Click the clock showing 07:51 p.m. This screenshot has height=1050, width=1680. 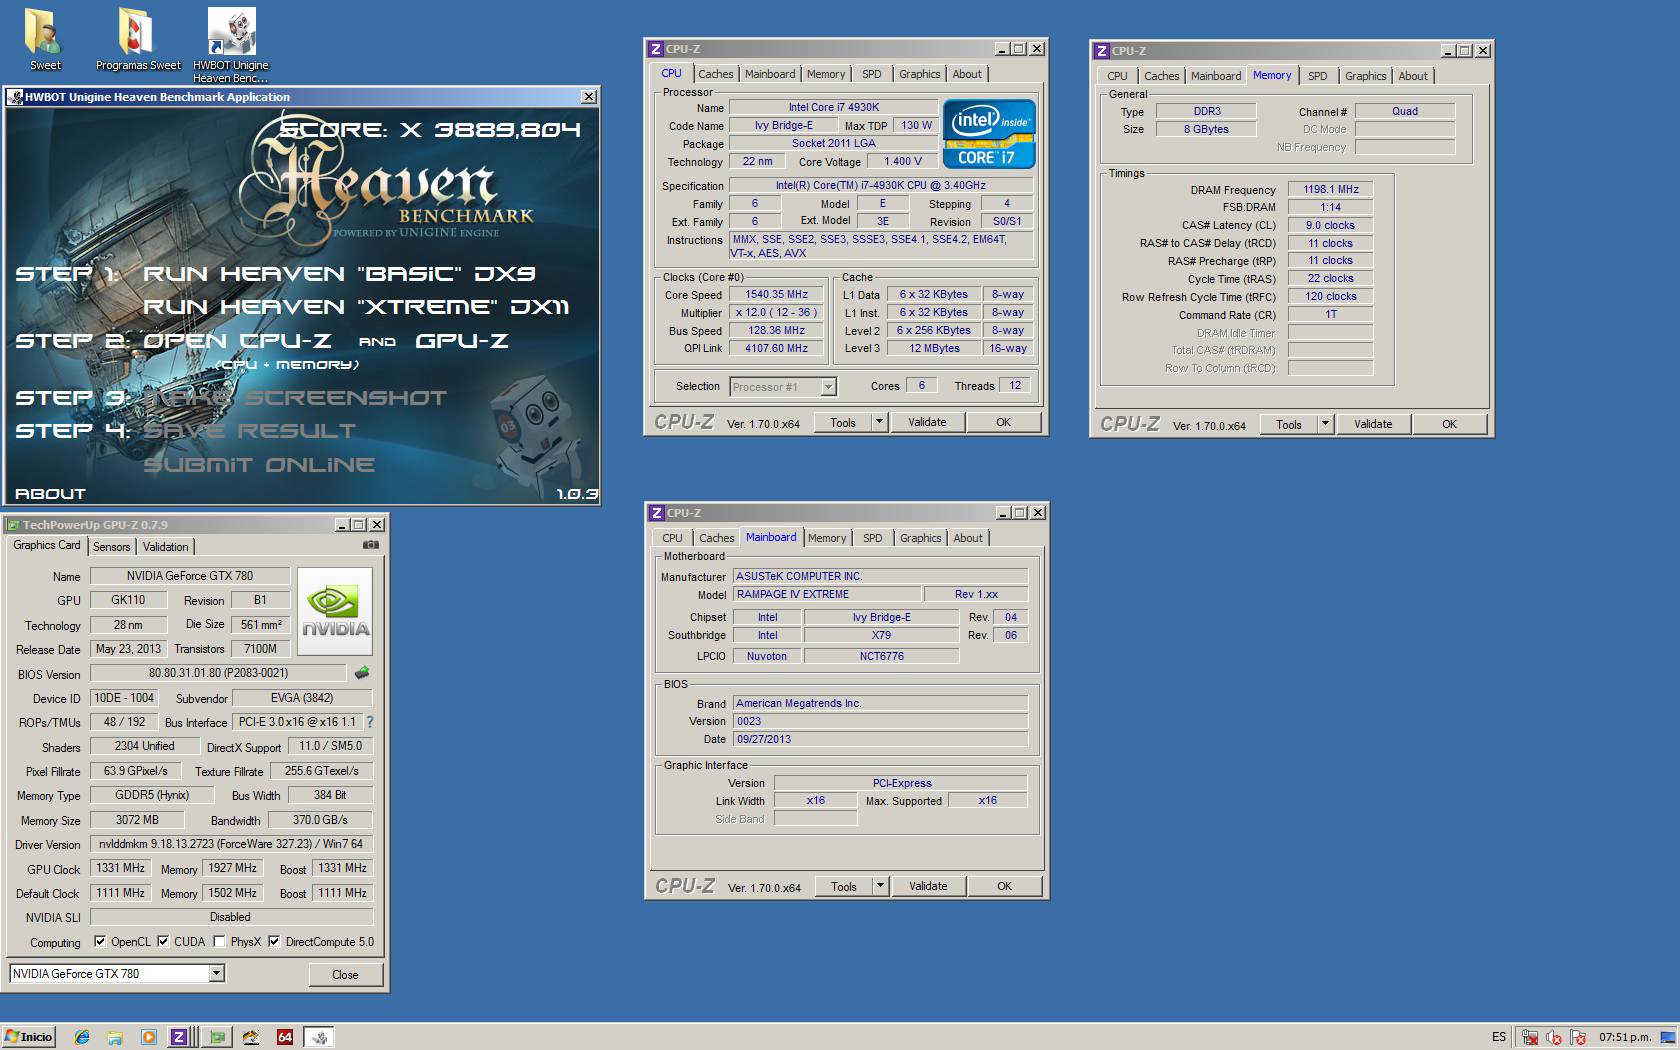(1625, 1037)
